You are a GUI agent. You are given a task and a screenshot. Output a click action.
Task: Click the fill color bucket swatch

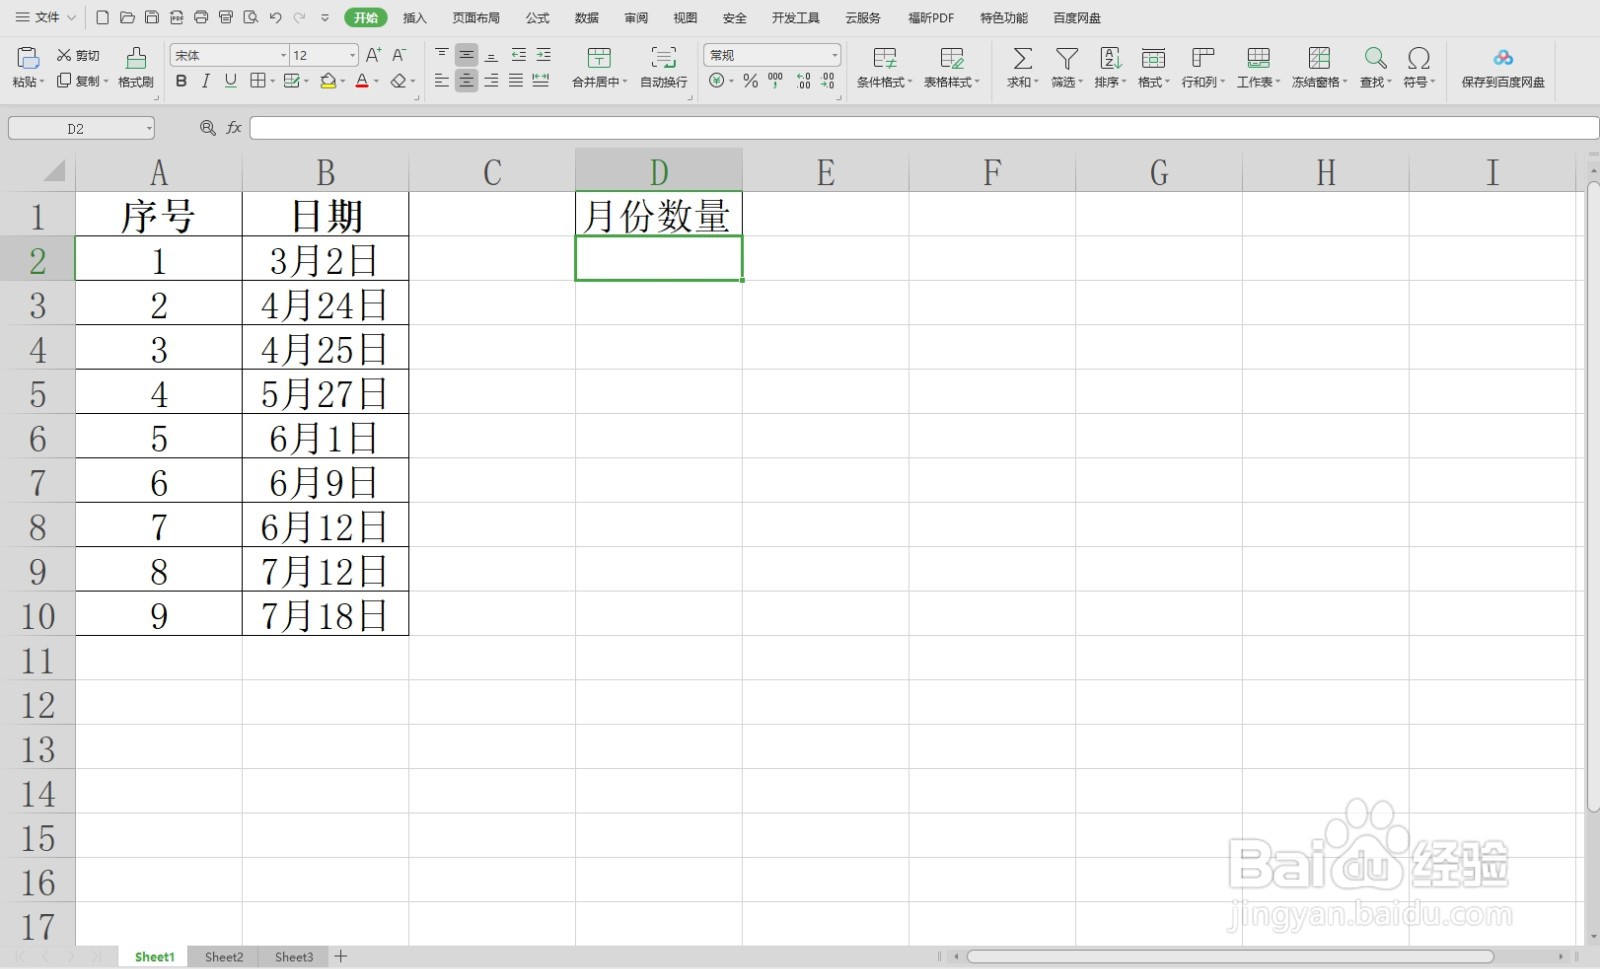pos(327,81)
